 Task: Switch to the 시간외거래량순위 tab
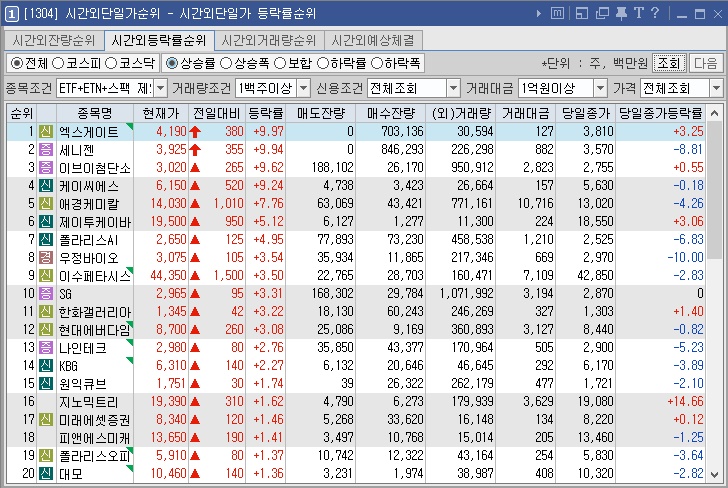coord(269,40)
